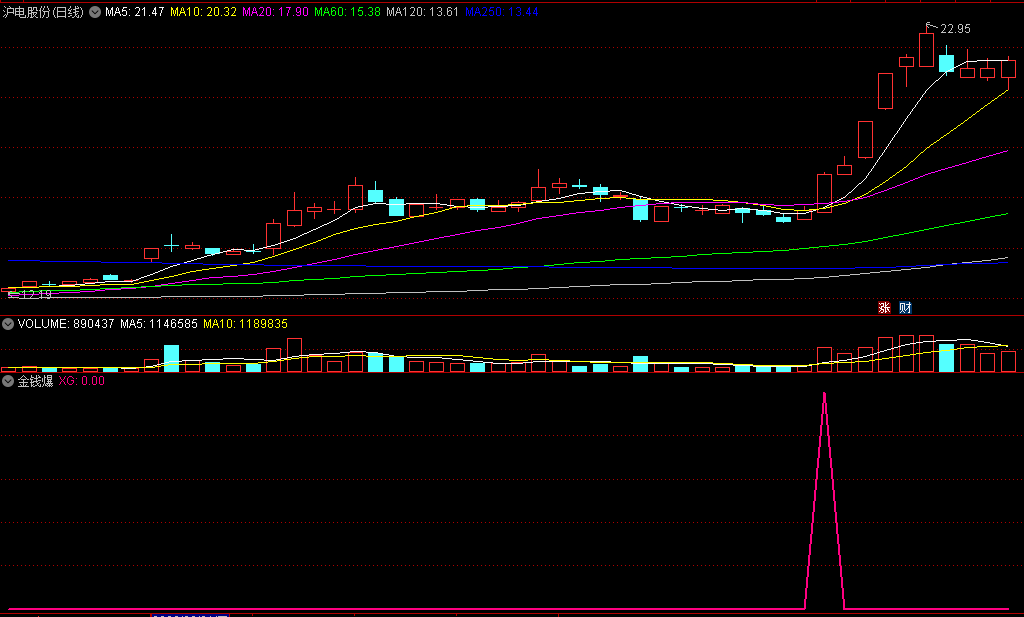Image resolution: width=1024 pixels, height=617 pixels.
Task: Click the tallest cyan volume bar on left
Action: click(172, 358)
